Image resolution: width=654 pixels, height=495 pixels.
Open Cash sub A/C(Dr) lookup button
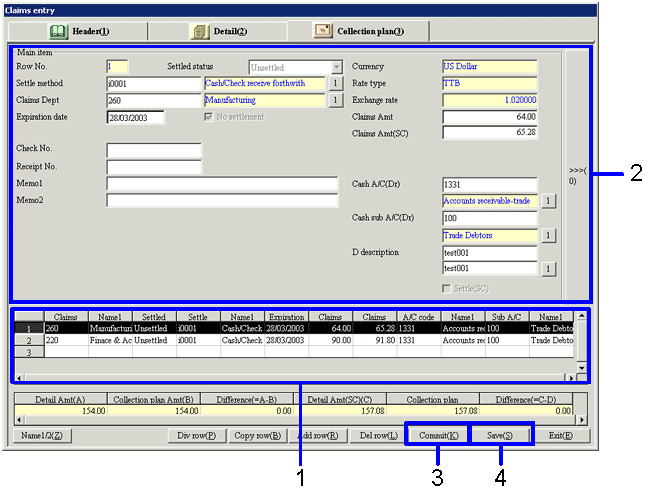(x=548, y=235)
